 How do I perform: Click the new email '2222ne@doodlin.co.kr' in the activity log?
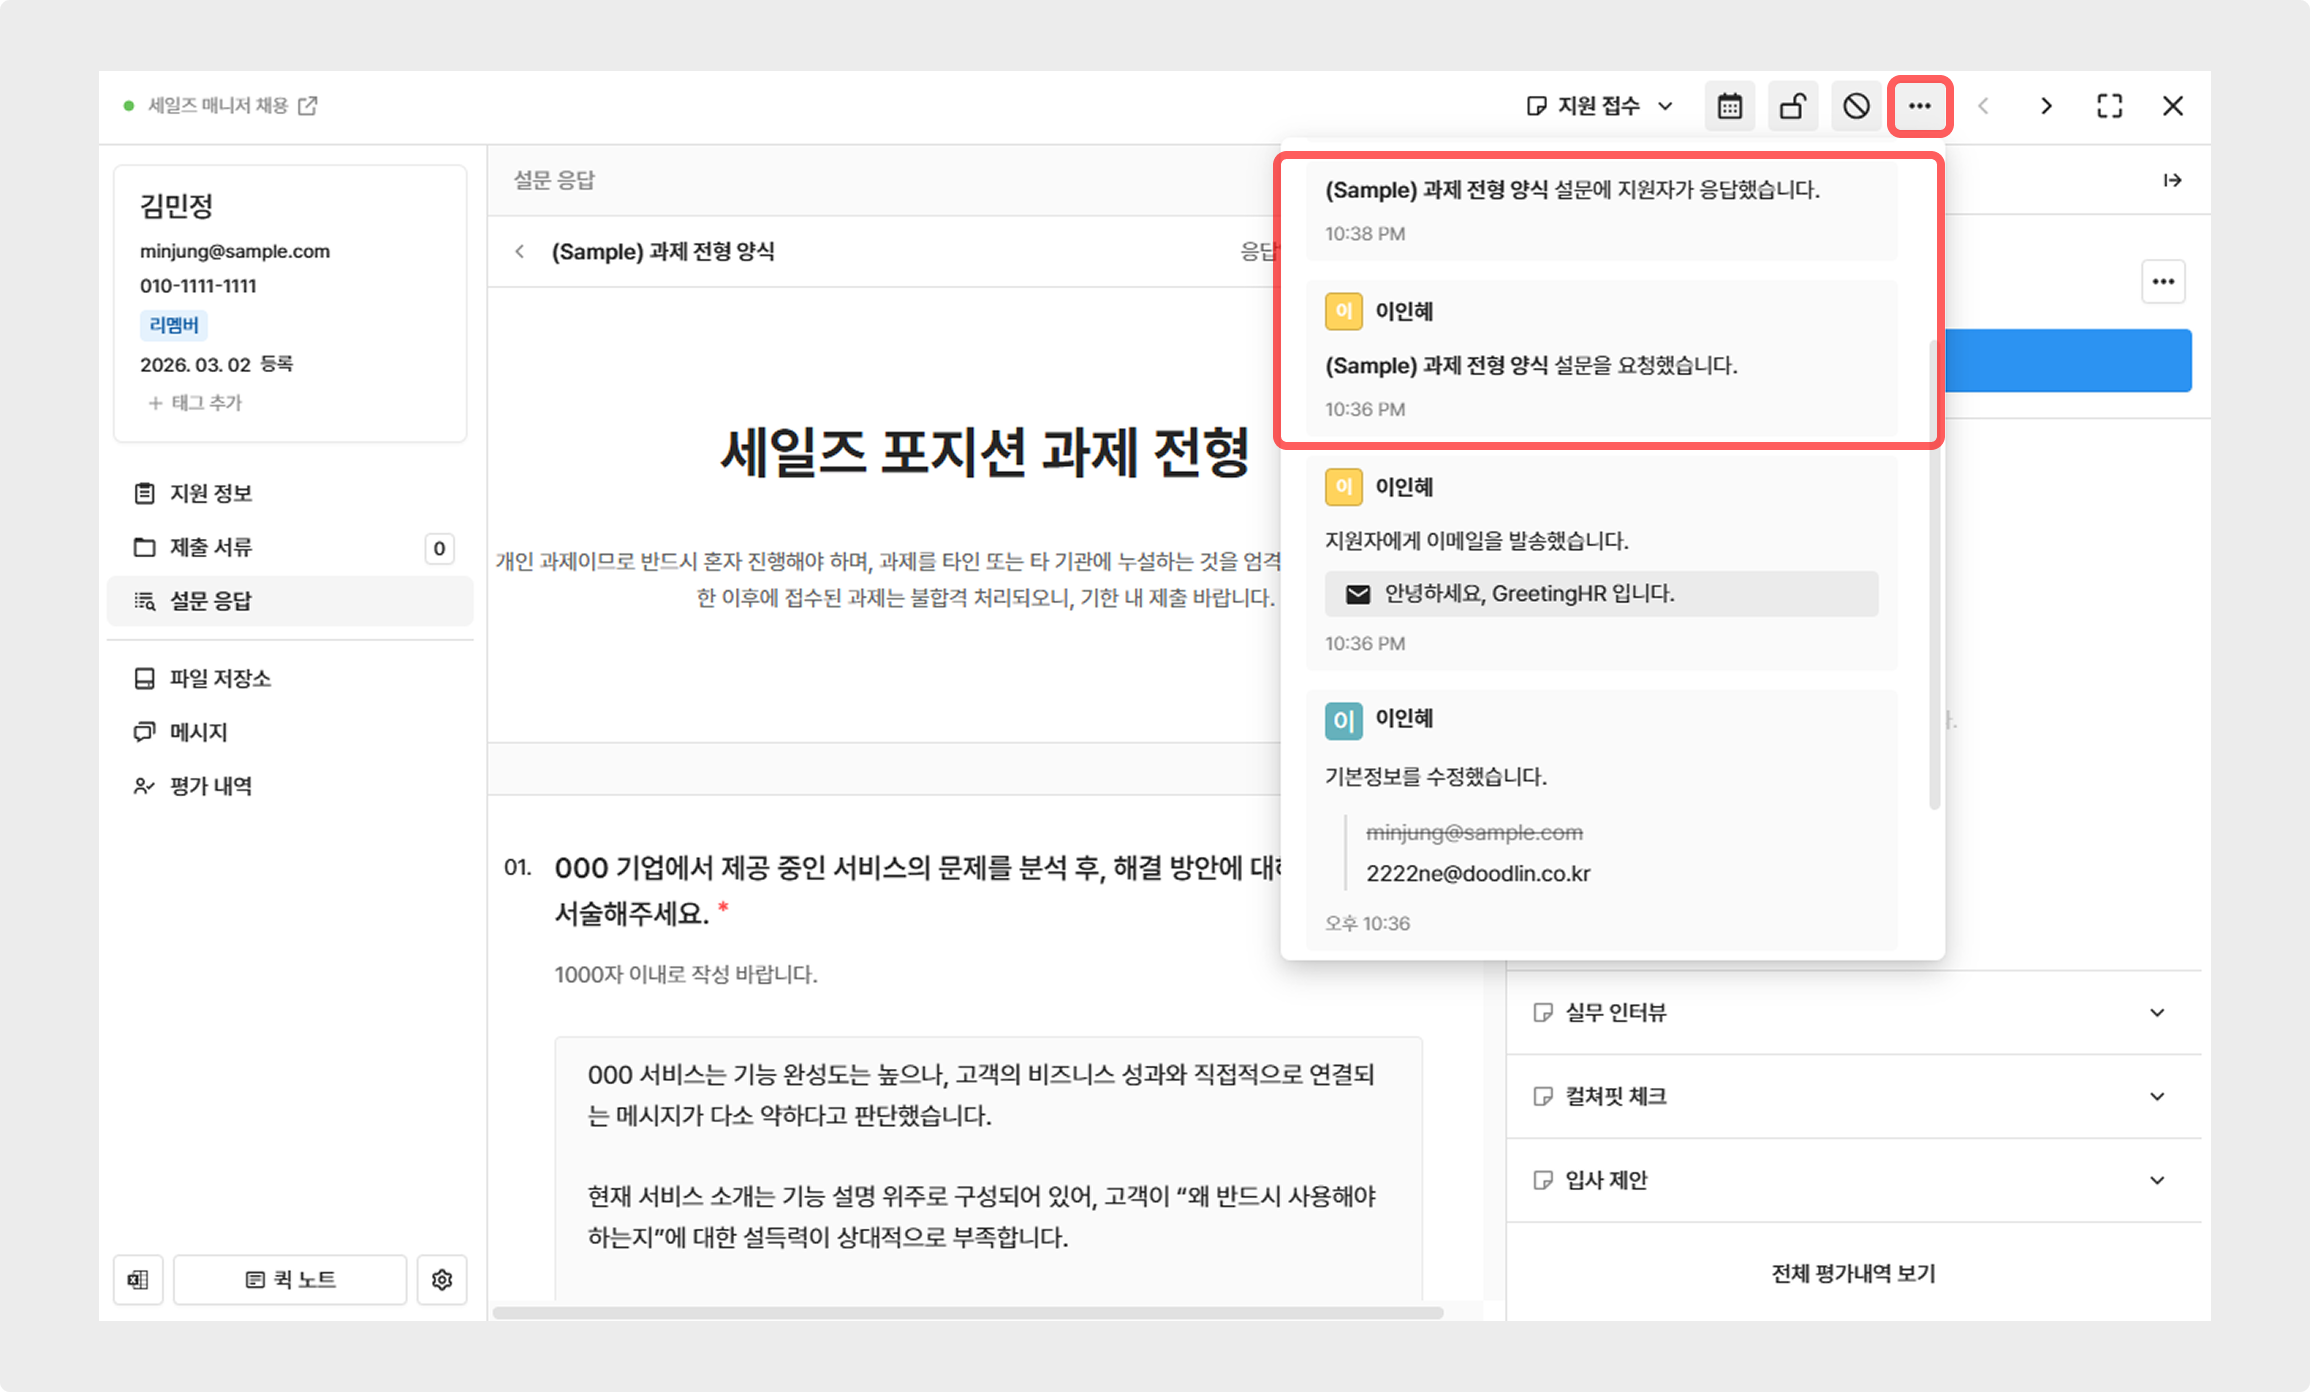[1478, 873]
